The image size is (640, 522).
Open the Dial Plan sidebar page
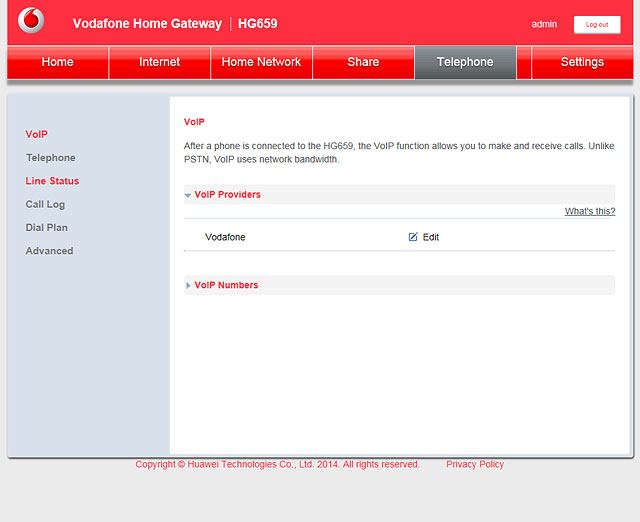tap(47, 227)
